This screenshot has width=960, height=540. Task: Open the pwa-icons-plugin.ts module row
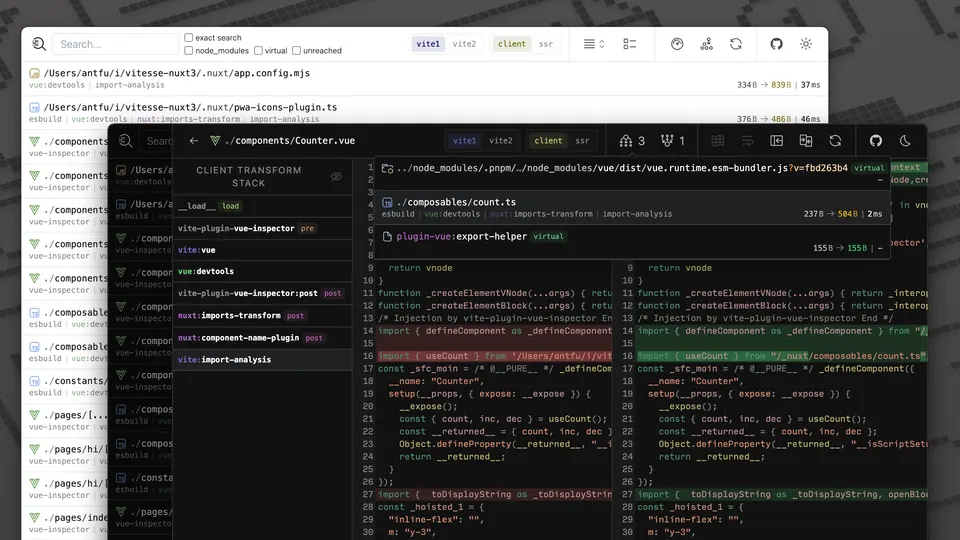424,113
